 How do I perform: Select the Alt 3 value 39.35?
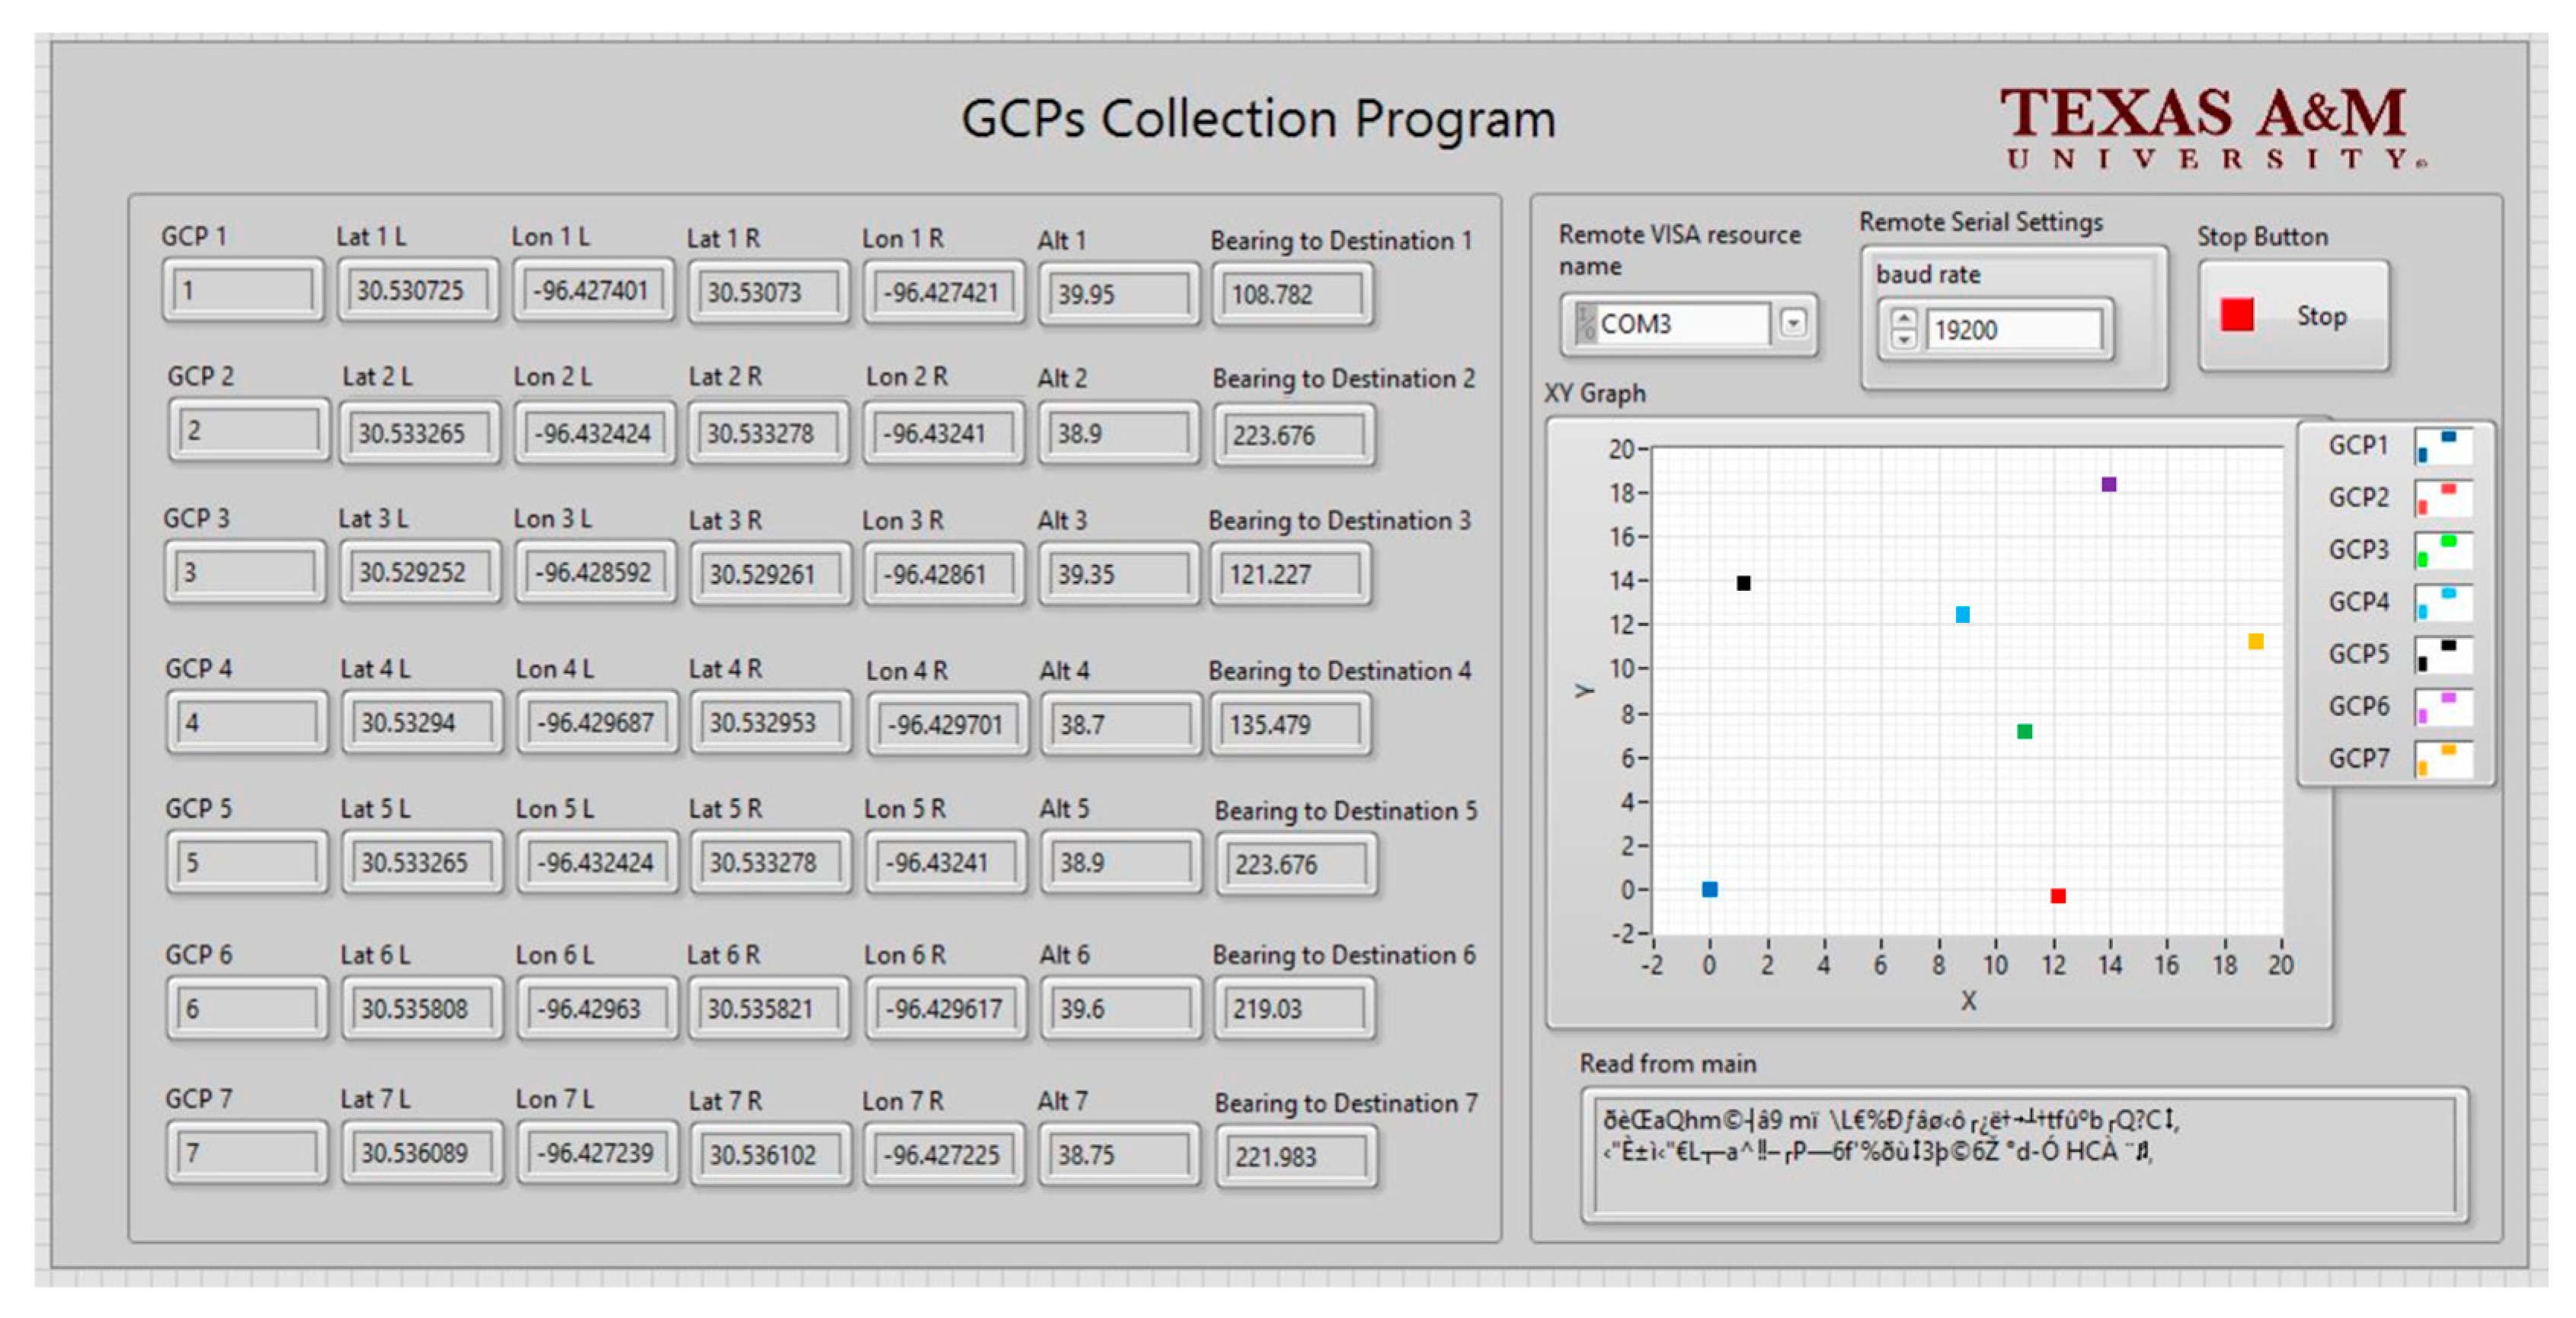coord(1119,574)
